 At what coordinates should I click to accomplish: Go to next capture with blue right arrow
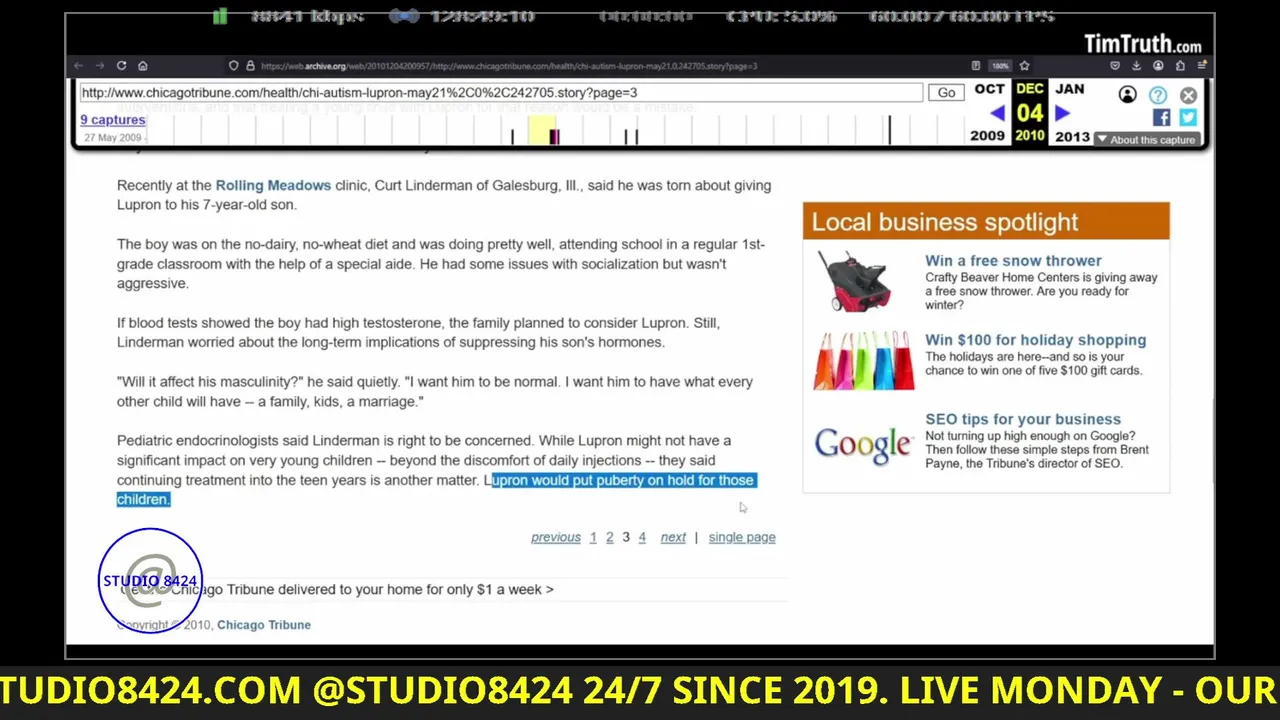coord(1063,113)
